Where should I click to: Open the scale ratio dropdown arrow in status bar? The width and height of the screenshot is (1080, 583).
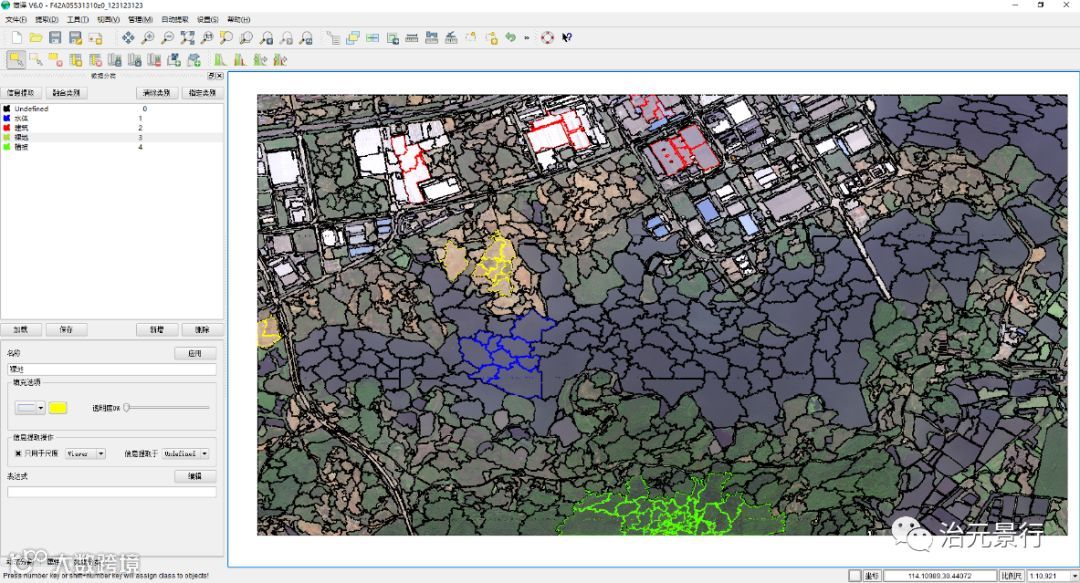tap(1074, 575)
